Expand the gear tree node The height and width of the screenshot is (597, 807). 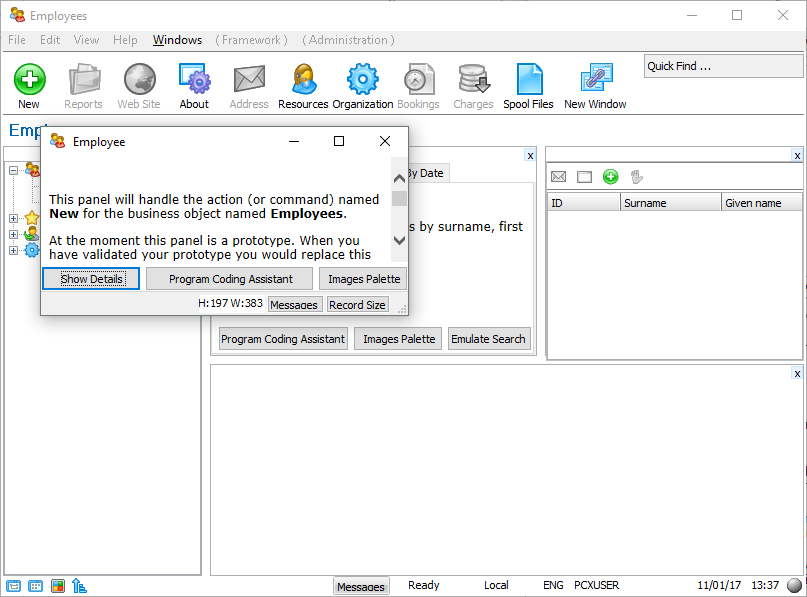(13, 250)
